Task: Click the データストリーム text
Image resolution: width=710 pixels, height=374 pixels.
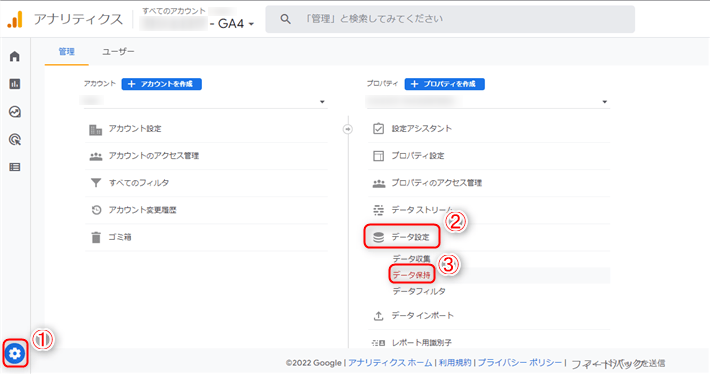Action: (422, 210)
